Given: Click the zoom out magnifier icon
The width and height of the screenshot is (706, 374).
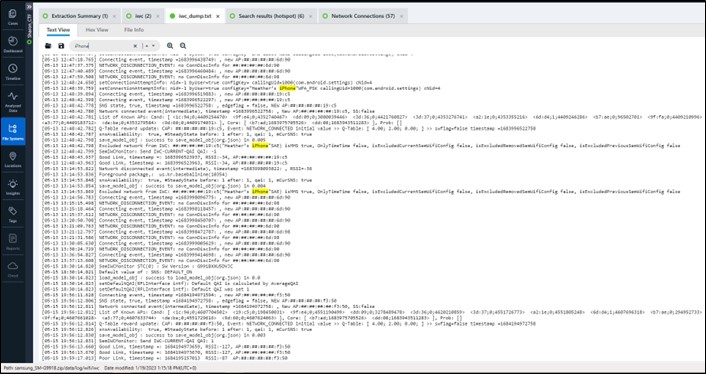Looking at the screenshot, I should tap(183, 45).
